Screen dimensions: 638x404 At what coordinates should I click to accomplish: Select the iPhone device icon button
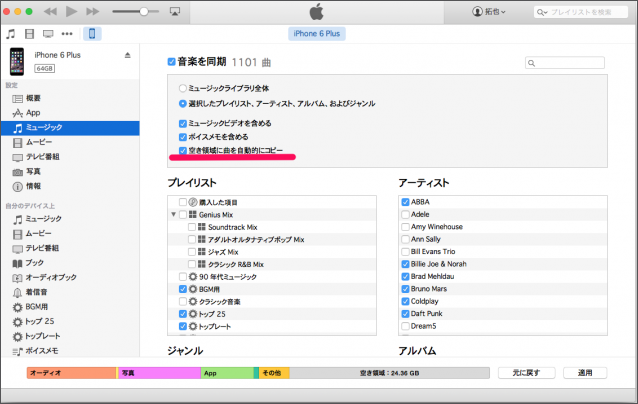pyautogui.click(x=92, y=34)
